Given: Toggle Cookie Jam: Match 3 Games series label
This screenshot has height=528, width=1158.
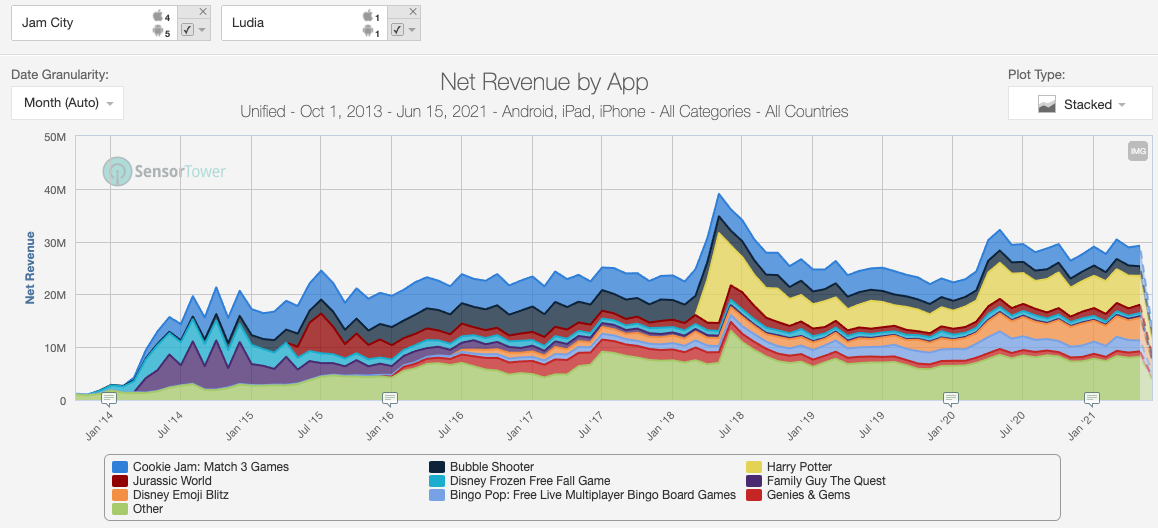Looking at the screenshot, I should (211, 467).
